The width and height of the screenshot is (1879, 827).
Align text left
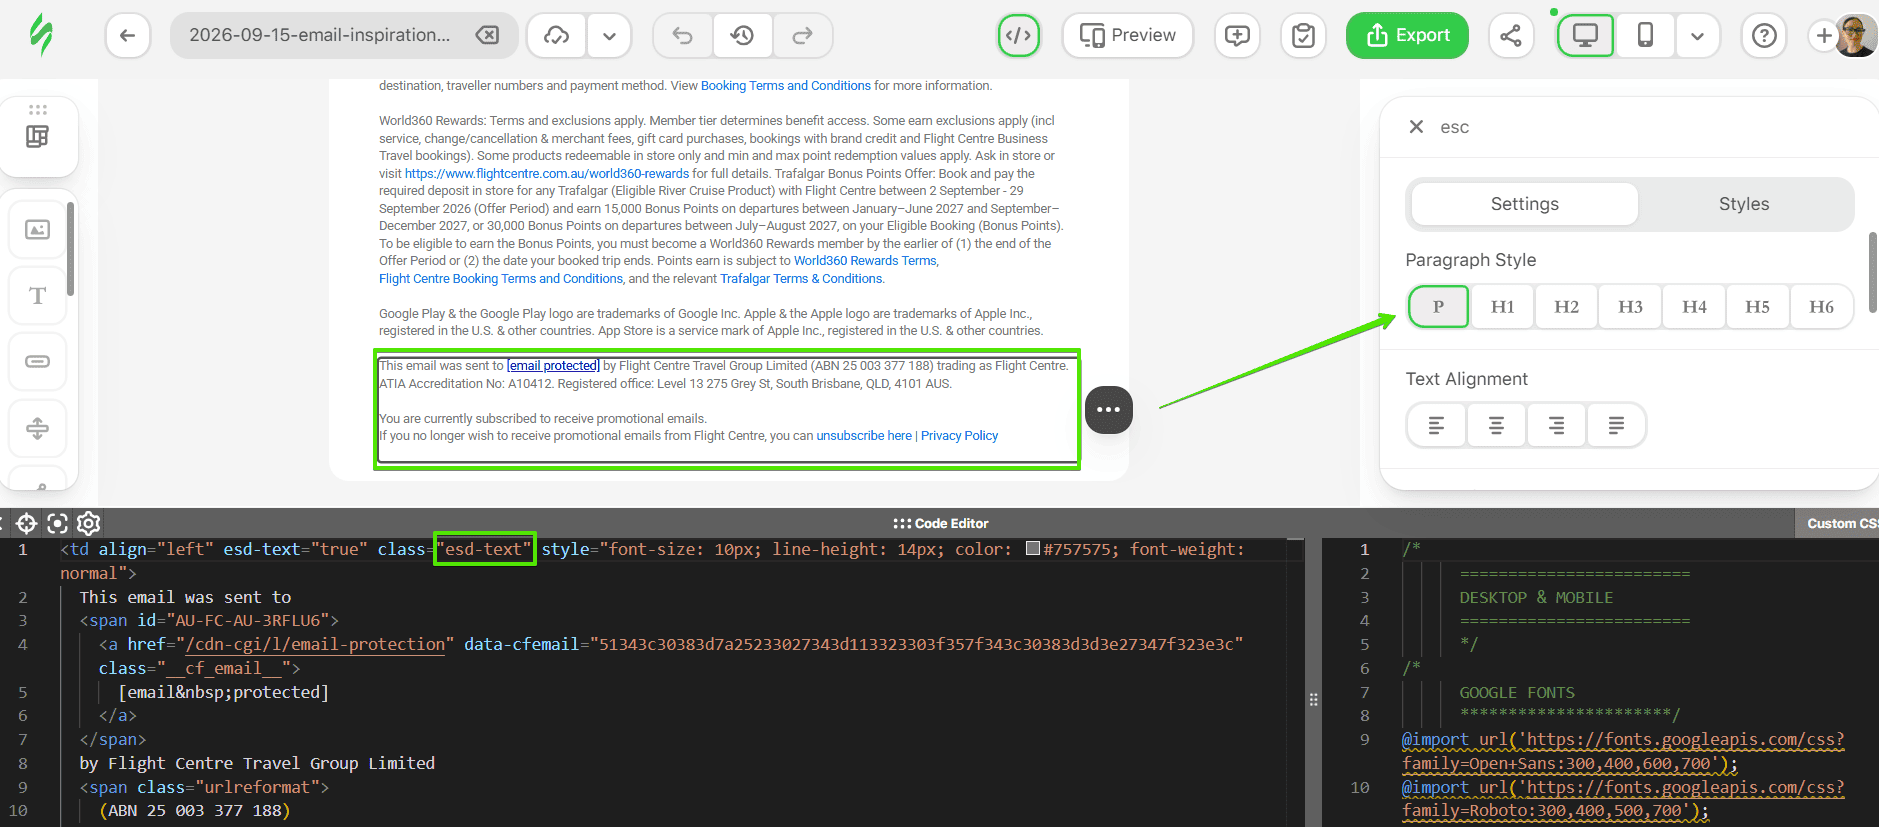pyautogui.click(x=1436, y=426)
